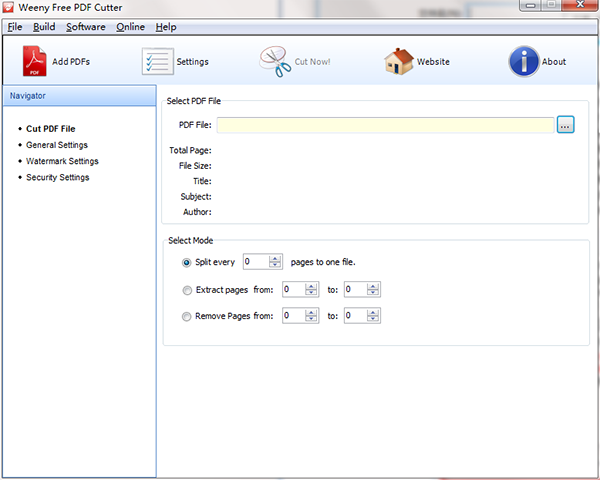
Task: Increase Extract pages to value
Action: point(372,286)
